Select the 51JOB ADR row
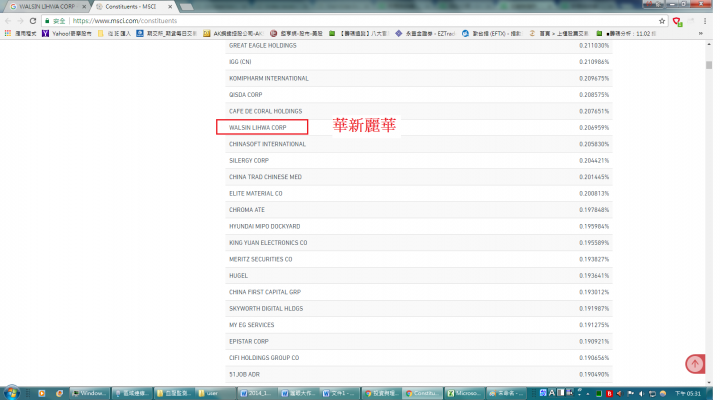Image resolution: width=720 pixels, height=400 pixels. [419, 374]
